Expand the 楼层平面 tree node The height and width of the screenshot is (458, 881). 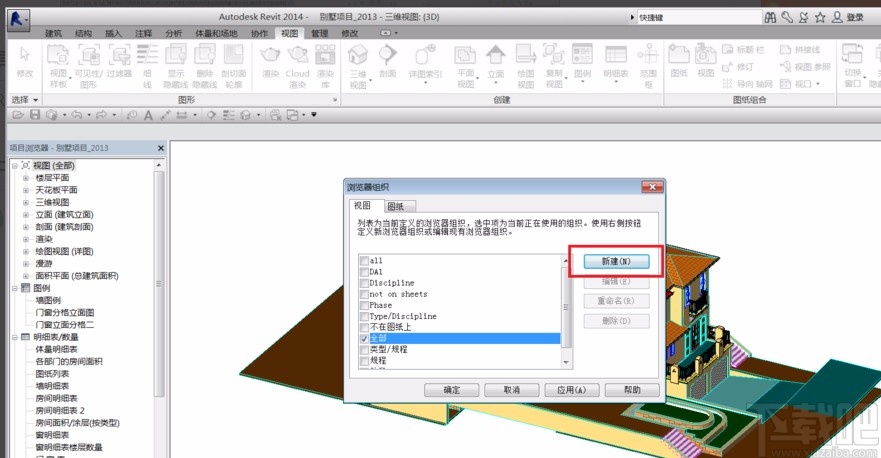pos(27,177)
